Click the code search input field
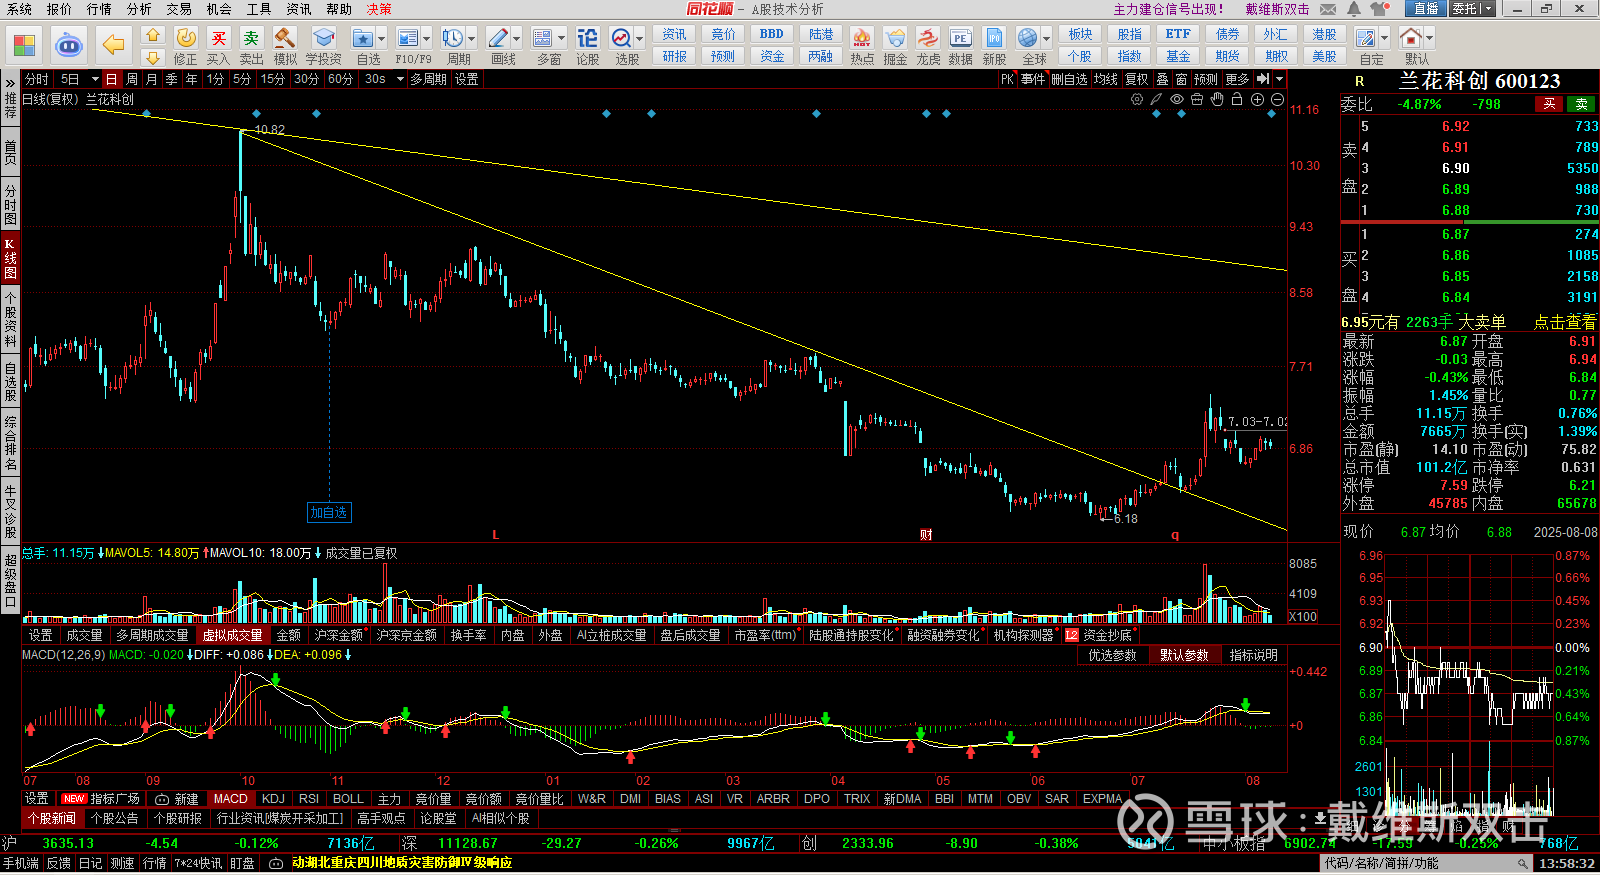 point(1427,863)
